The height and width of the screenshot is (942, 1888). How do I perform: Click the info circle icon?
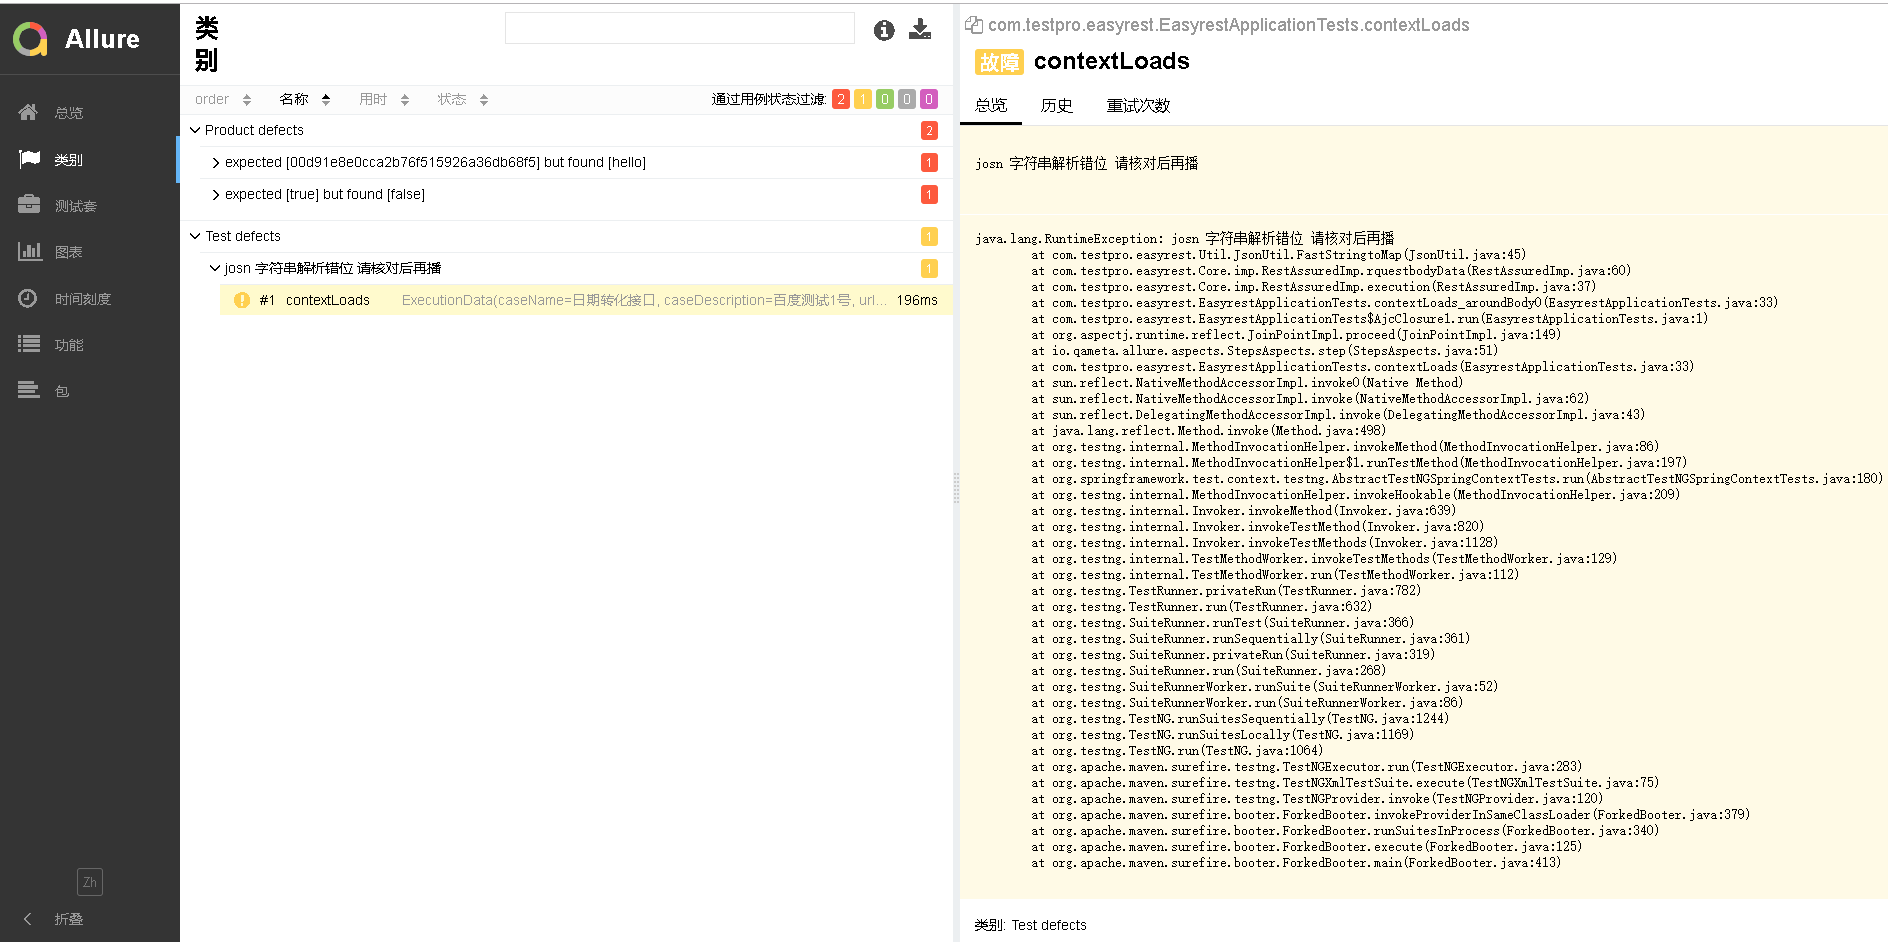point(884,30)
